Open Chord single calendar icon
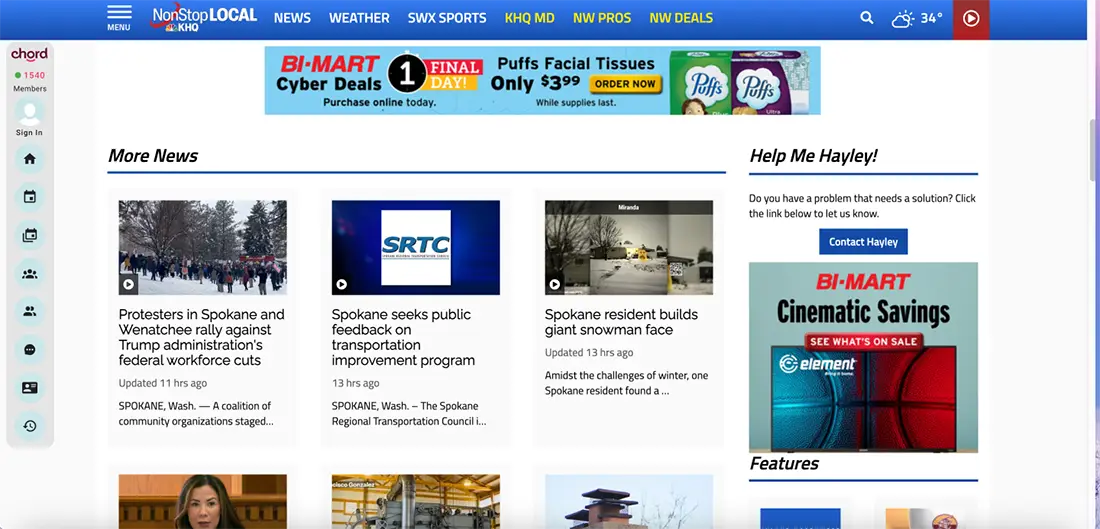 coord(29,197)
